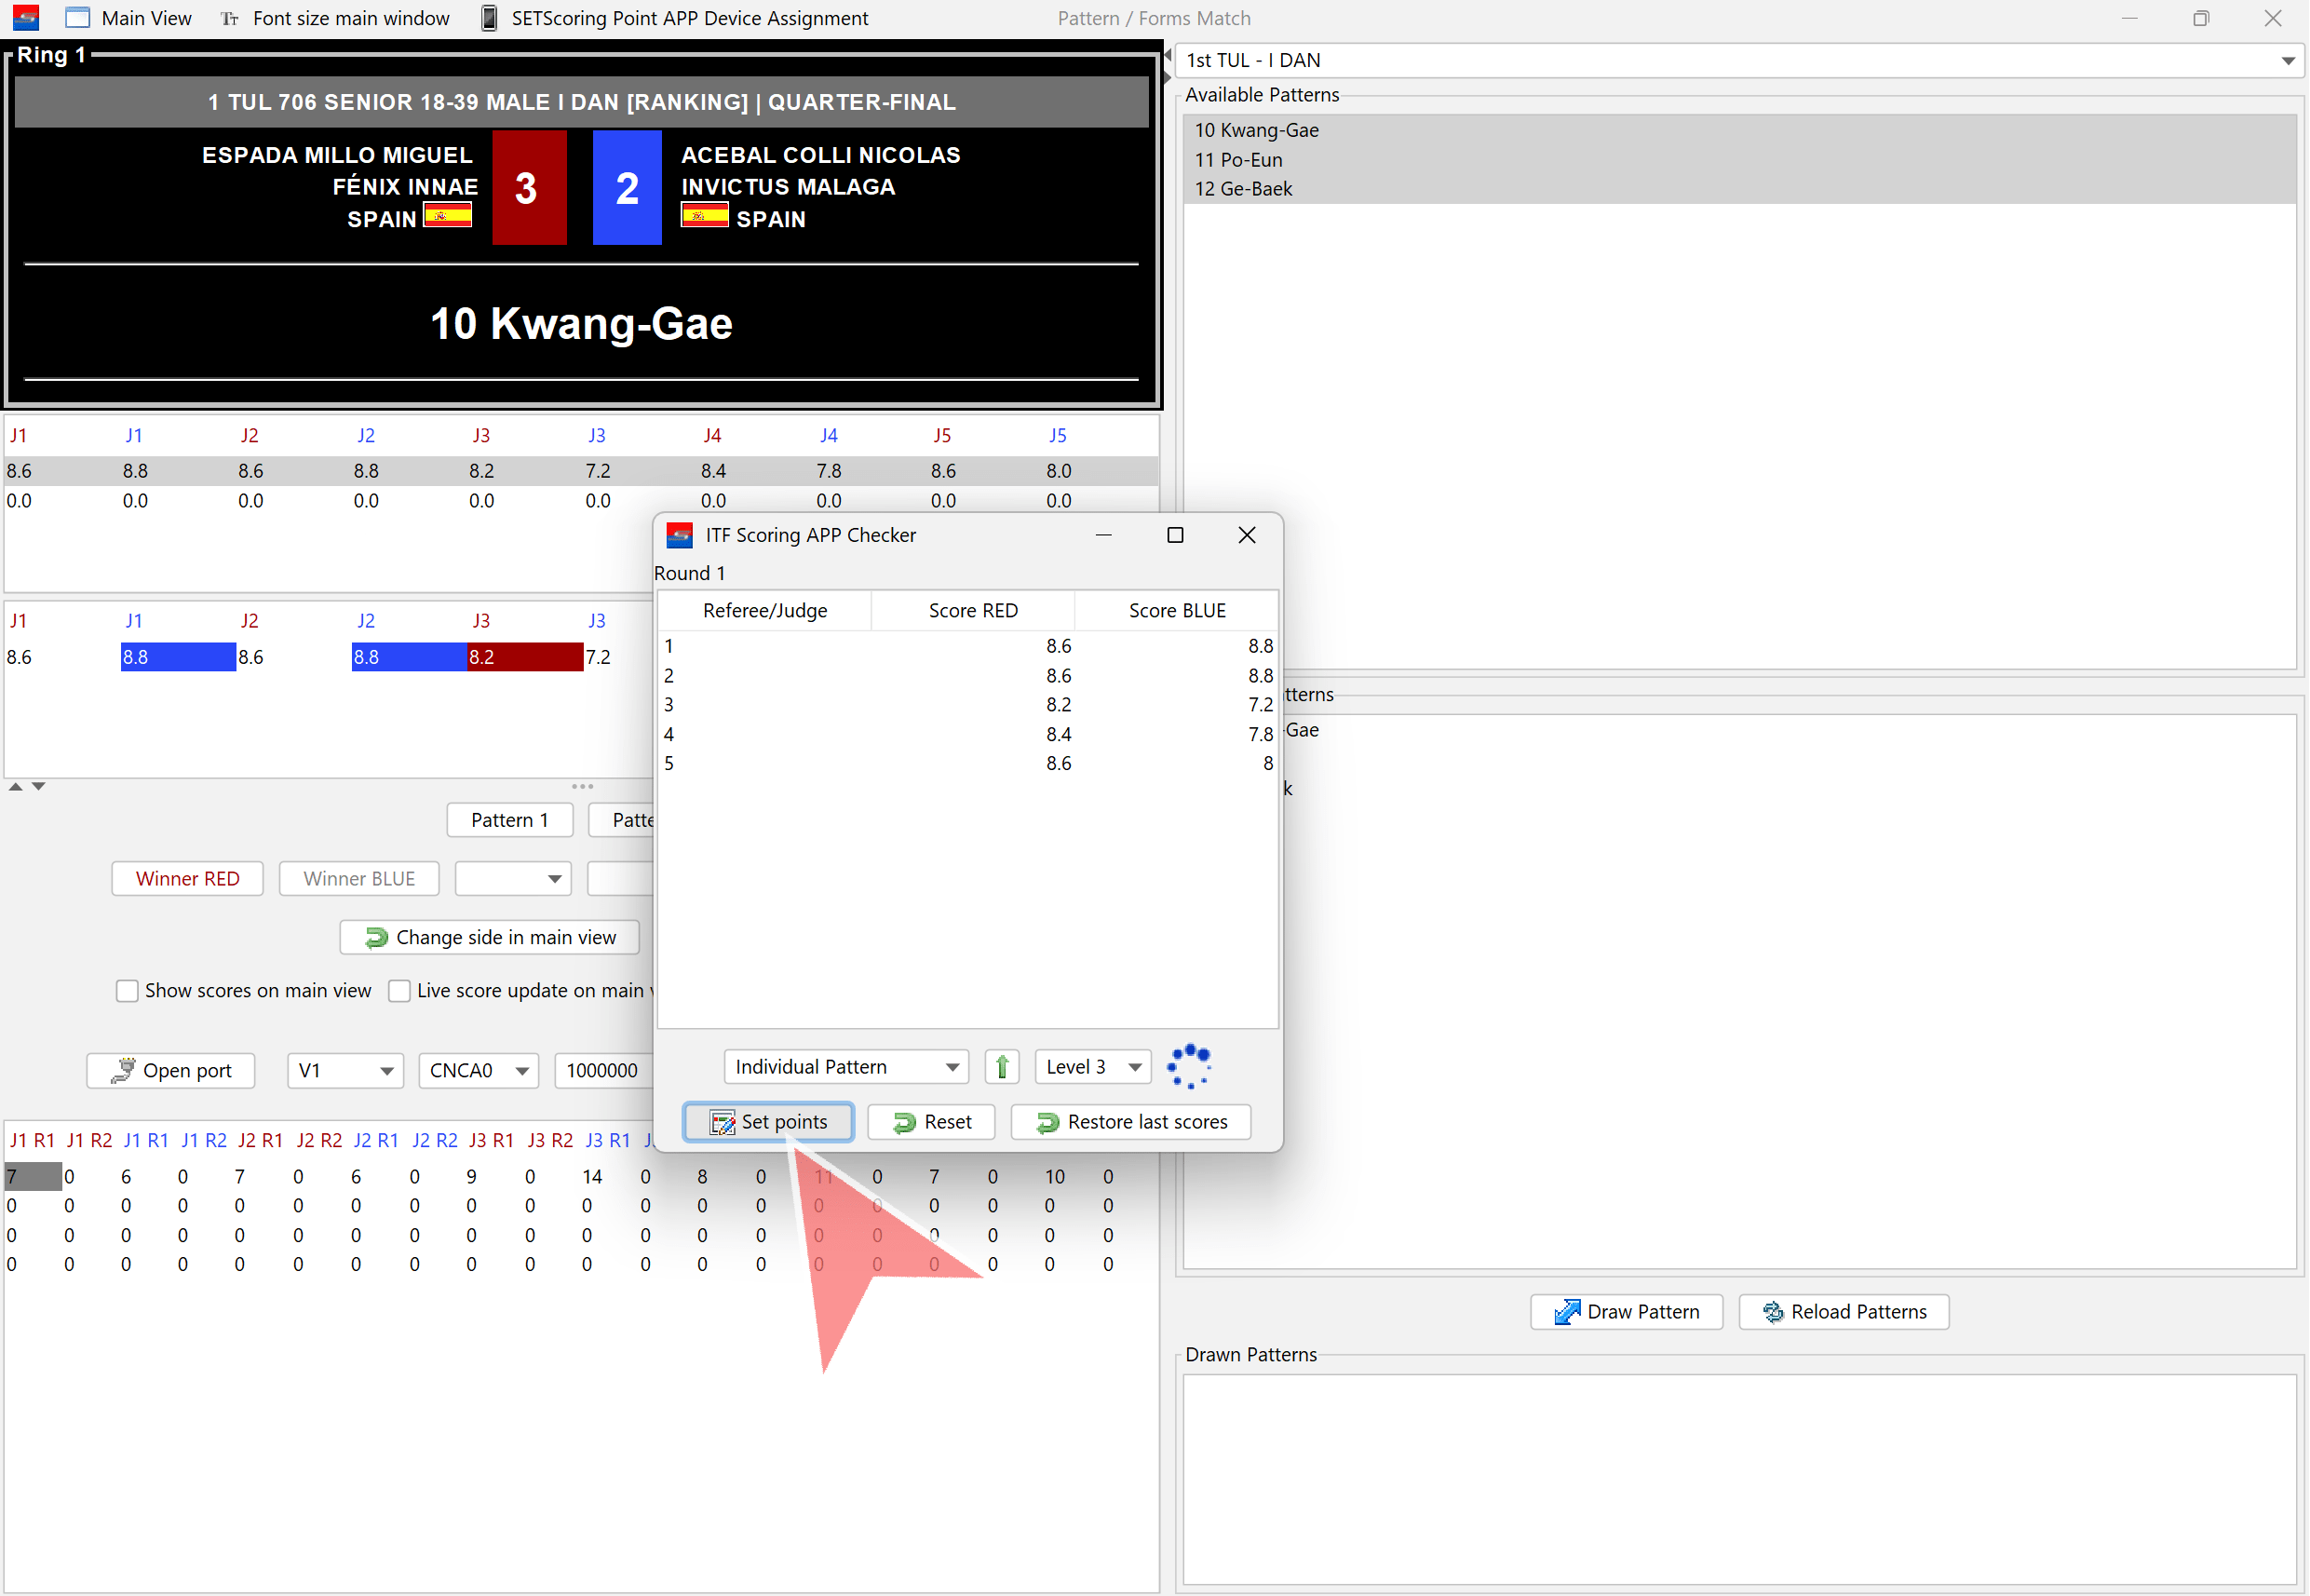Click Restore last scores

(1131, 1122)
